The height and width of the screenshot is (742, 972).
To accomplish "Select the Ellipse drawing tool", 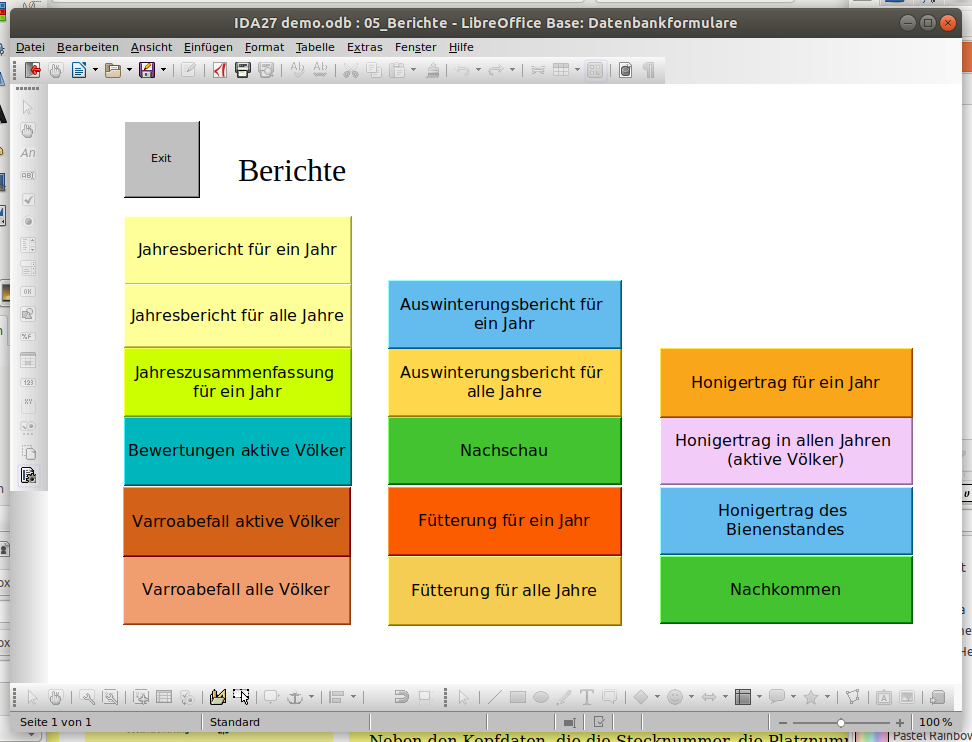I will [x=541, y=697].
